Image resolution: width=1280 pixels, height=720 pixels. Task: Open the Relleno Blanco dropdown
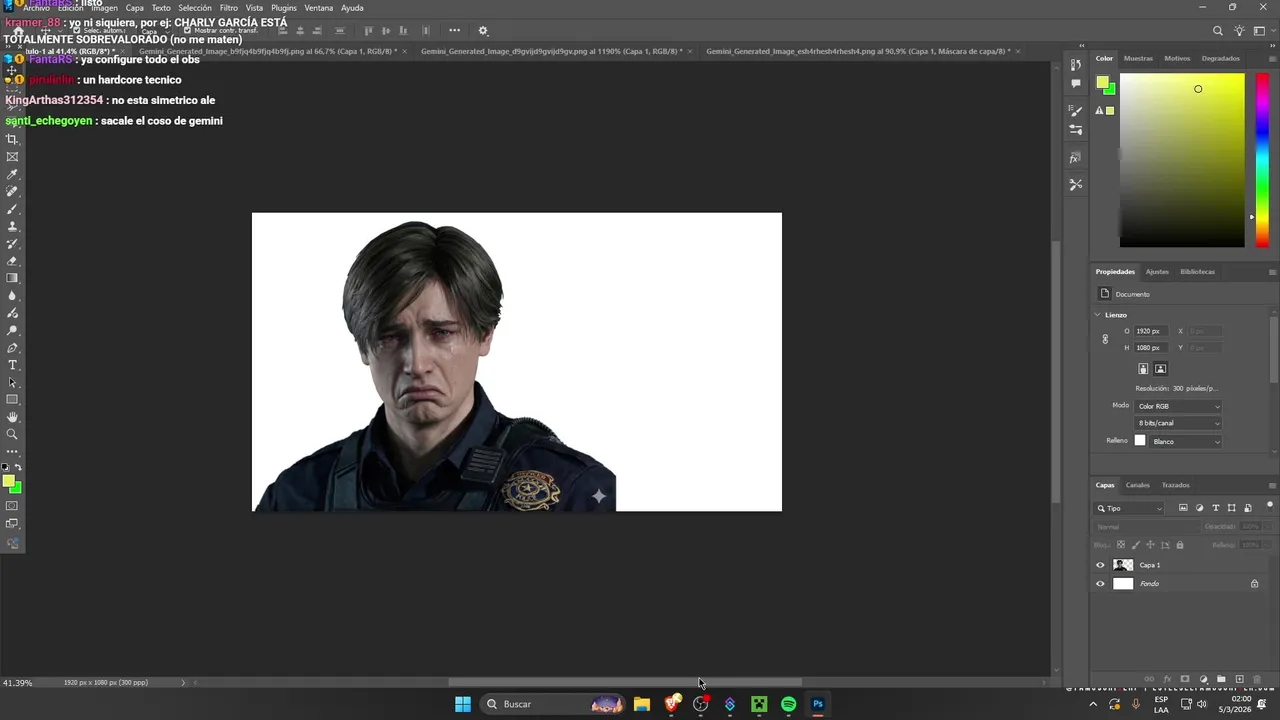(x=1186, y=441)
